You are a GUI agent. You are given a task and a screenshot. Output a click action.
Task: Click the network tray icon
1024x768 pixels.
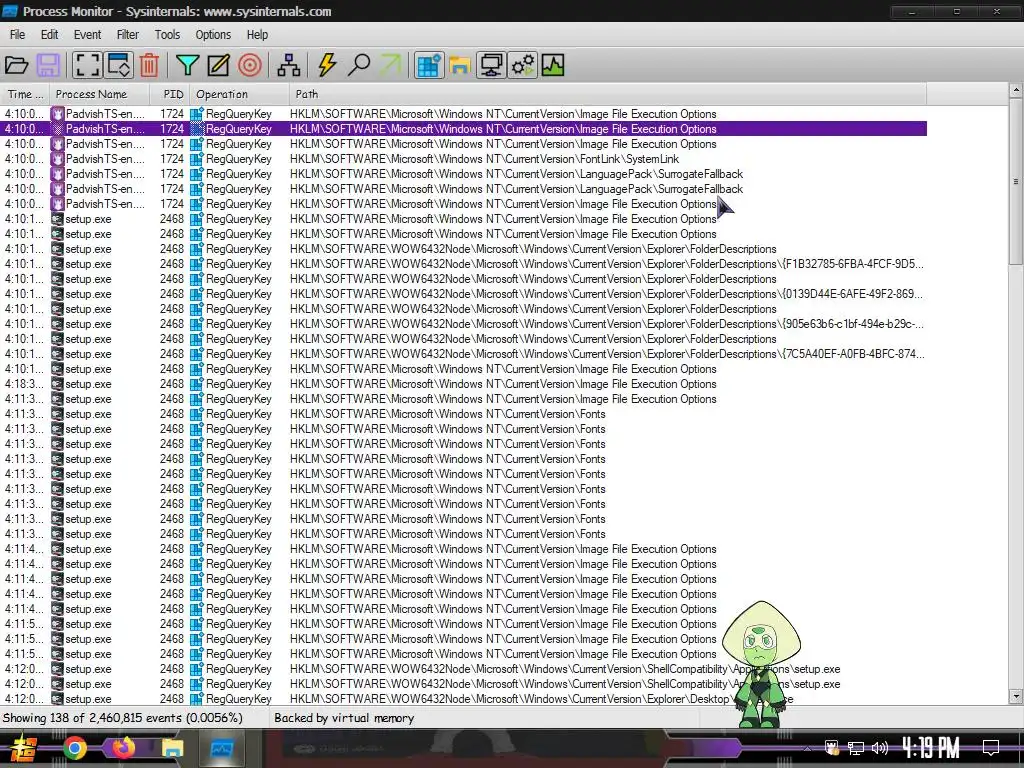coord(856,748)
